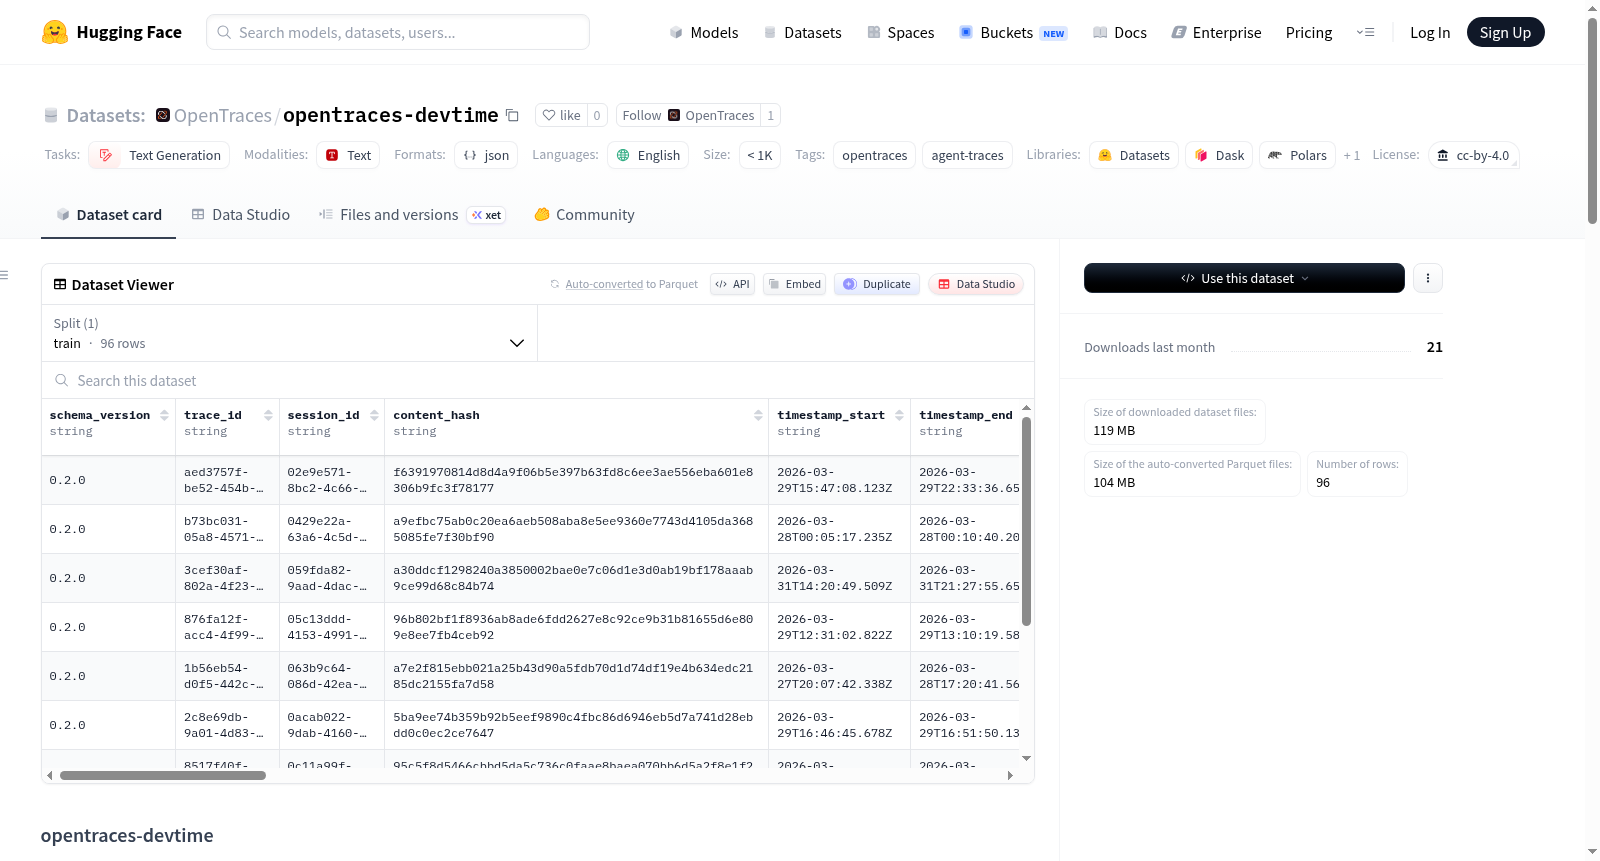Viewport: 1600px width, 861px height.
Task: Click table scroll-up arrow
Action: (x=1026, y=408)
